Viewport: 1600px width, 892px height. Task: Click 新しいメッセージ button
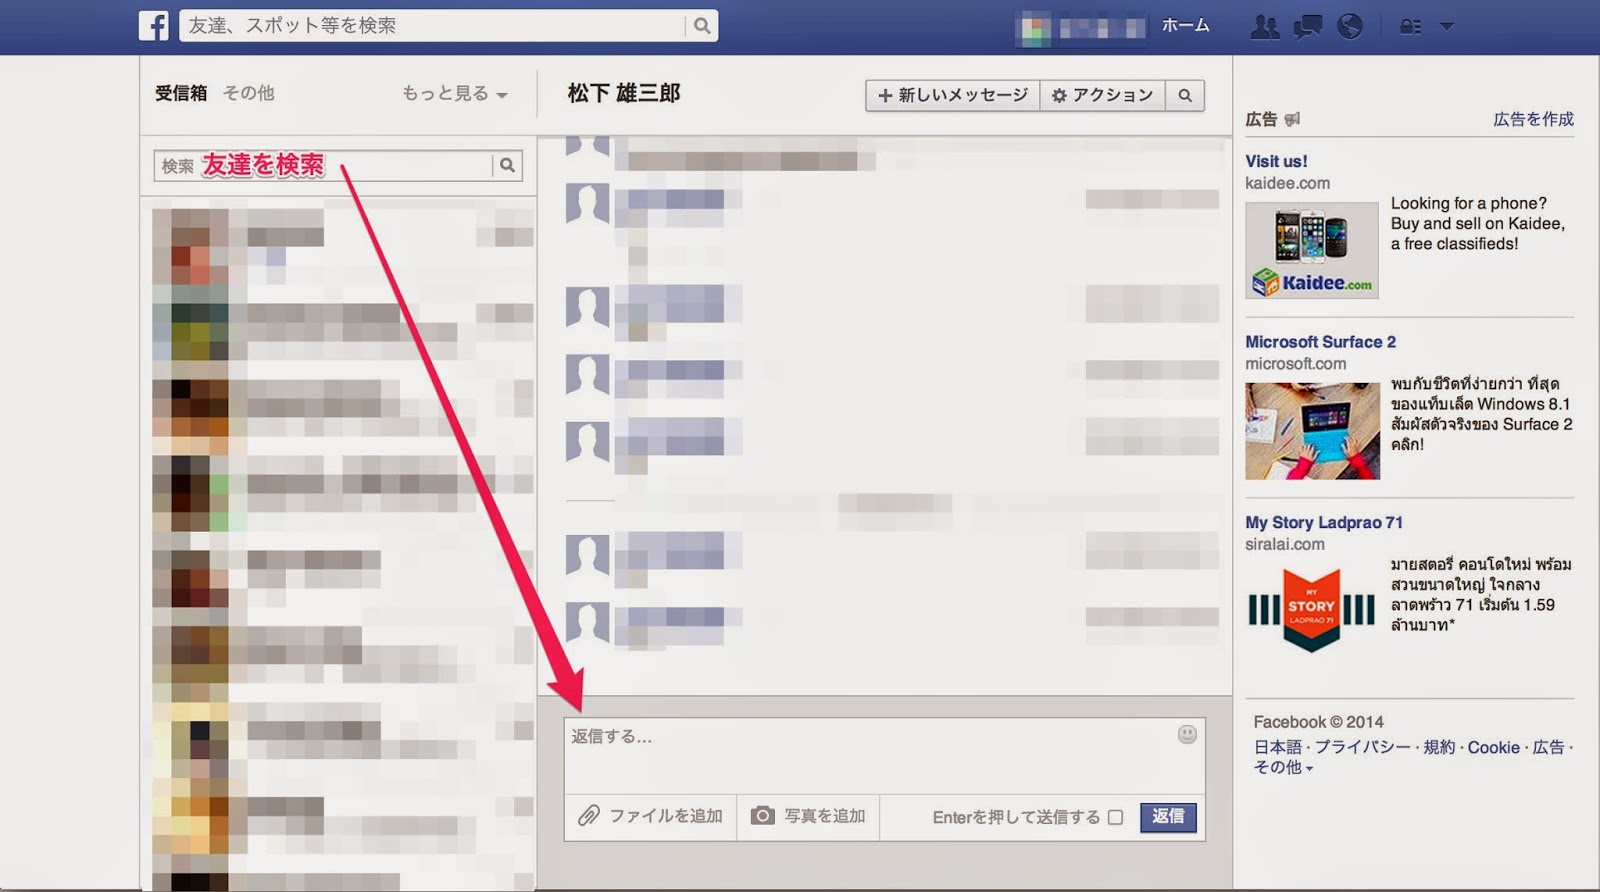(x=953, y=95)
